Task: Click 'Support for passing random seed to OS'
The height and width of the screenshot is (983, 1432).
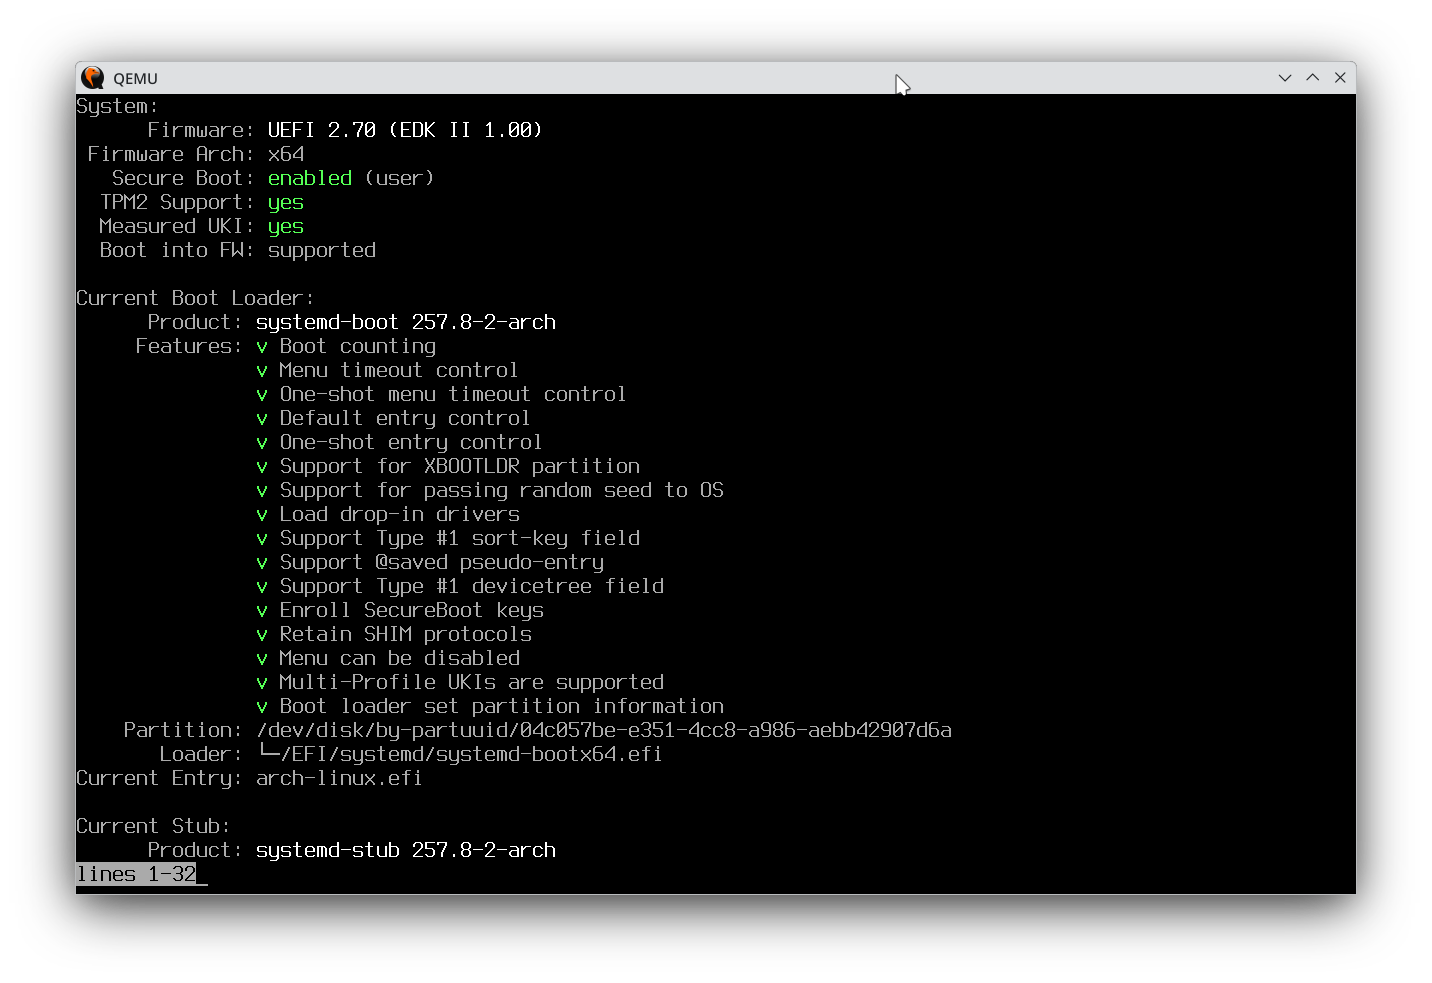Action: [490, 490]
